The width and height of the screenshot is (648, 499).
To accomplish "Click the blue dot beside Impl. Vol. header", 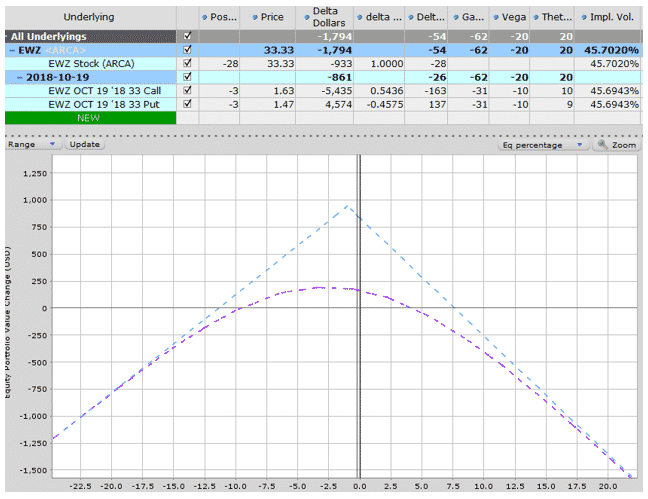I will (x=584, y=17).
